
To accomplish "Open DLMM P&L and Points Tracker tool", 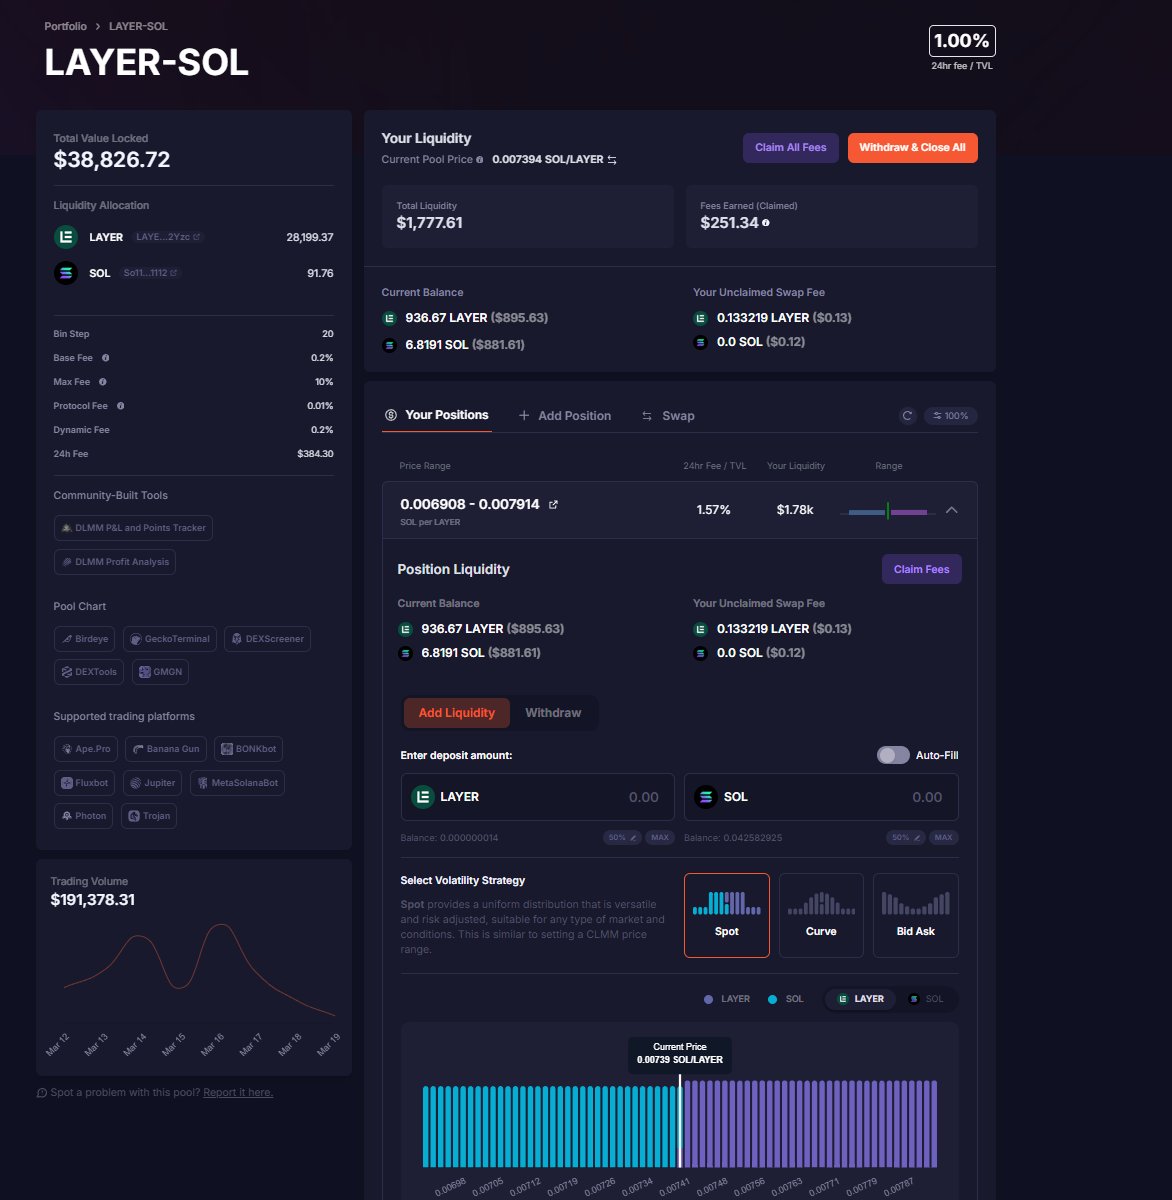I will (133, 528).
